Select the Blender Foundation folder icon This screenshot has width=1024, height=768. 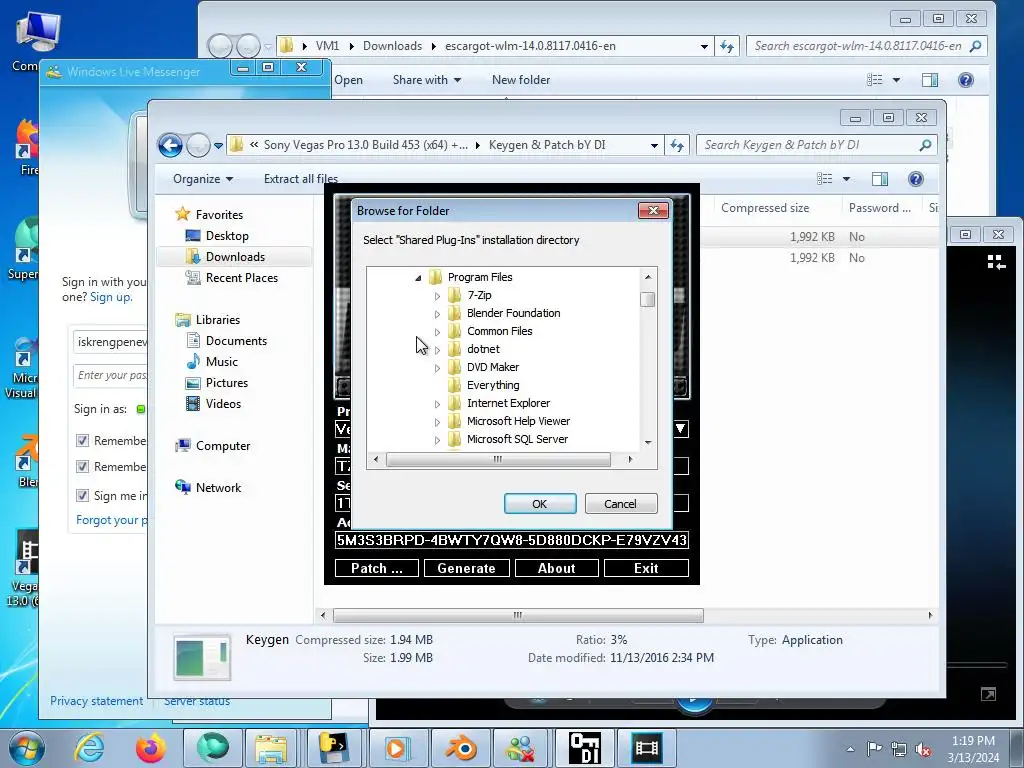455,313
